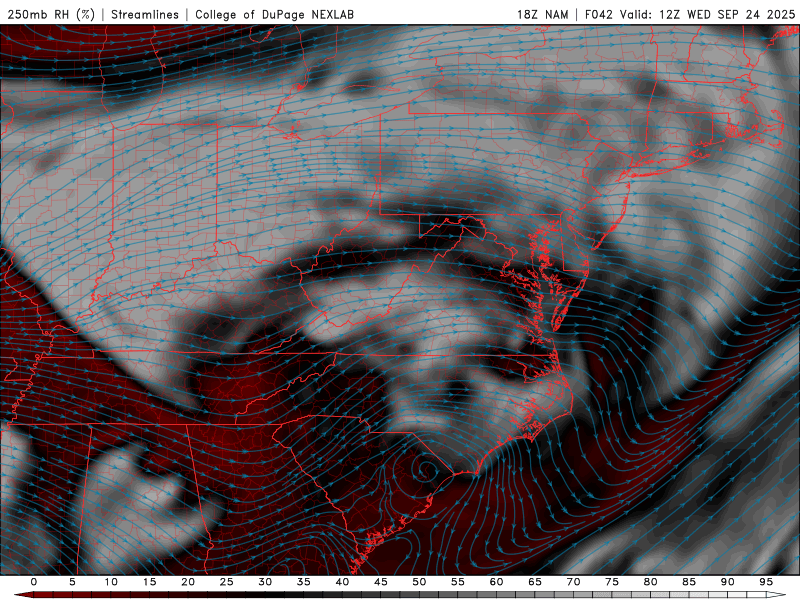
Task: Click the colorbar label '15'
Action: point(149,582)
